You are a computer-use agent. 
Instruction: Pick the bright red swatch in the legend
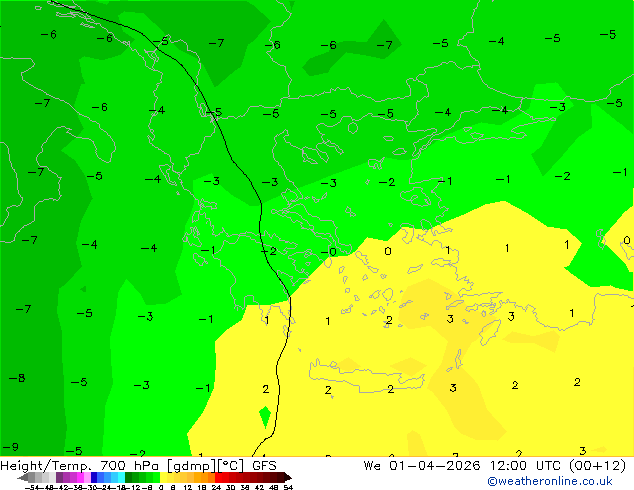click(x=218, y=477)
